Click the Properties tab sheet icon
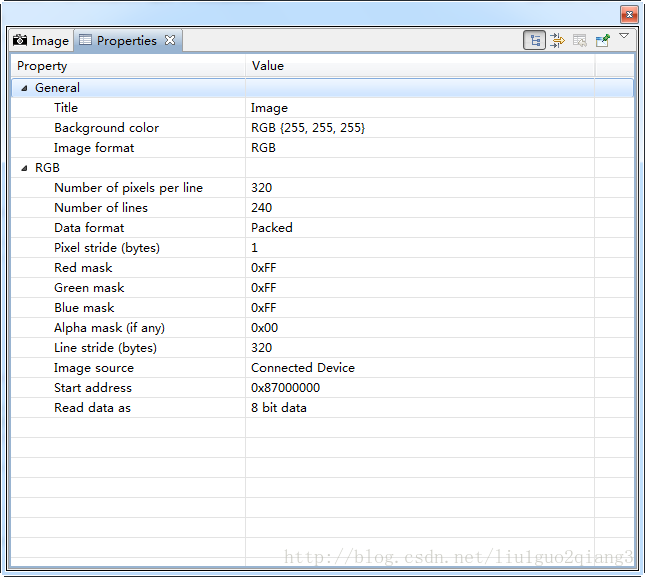Viewport: 645px width, 577px height. coord(85,39)
